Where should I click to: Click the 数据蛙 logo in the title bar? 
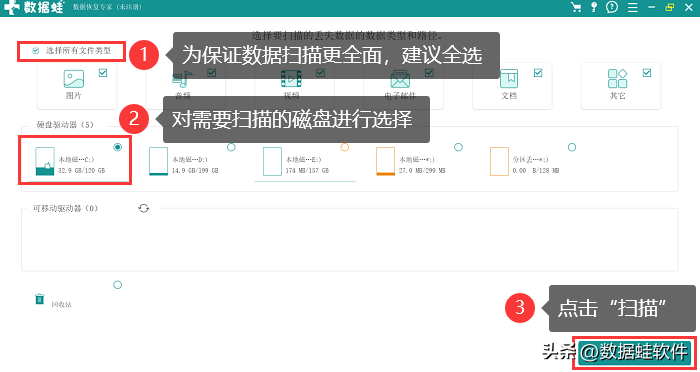click(x=33, y=7)
